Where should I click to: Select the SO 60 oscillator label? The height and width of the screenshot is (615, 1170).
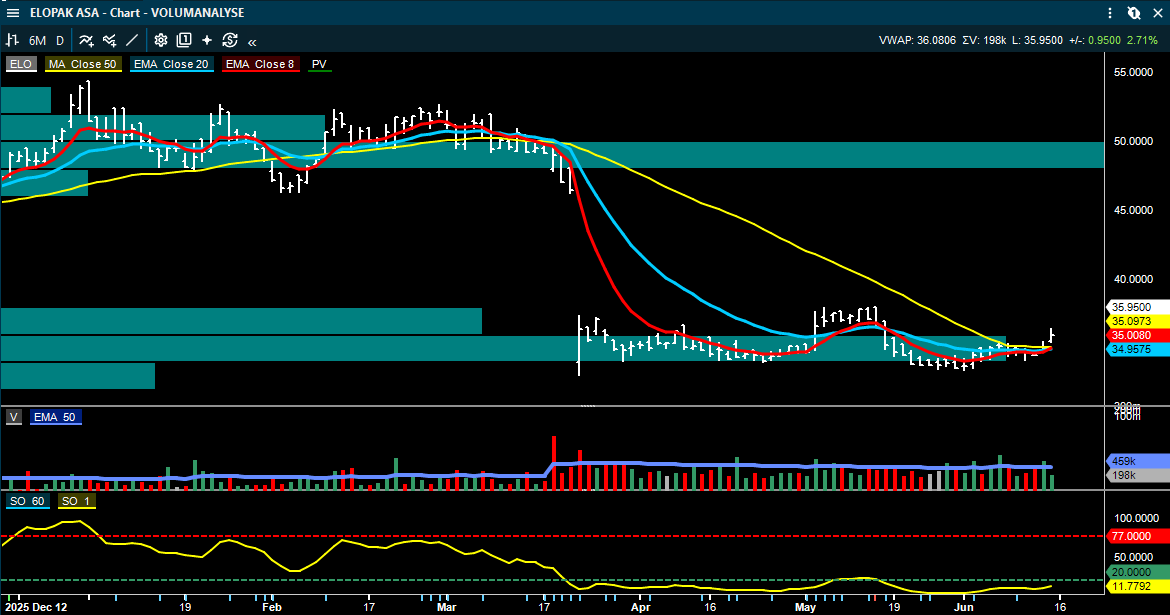[x=28, y=501]
